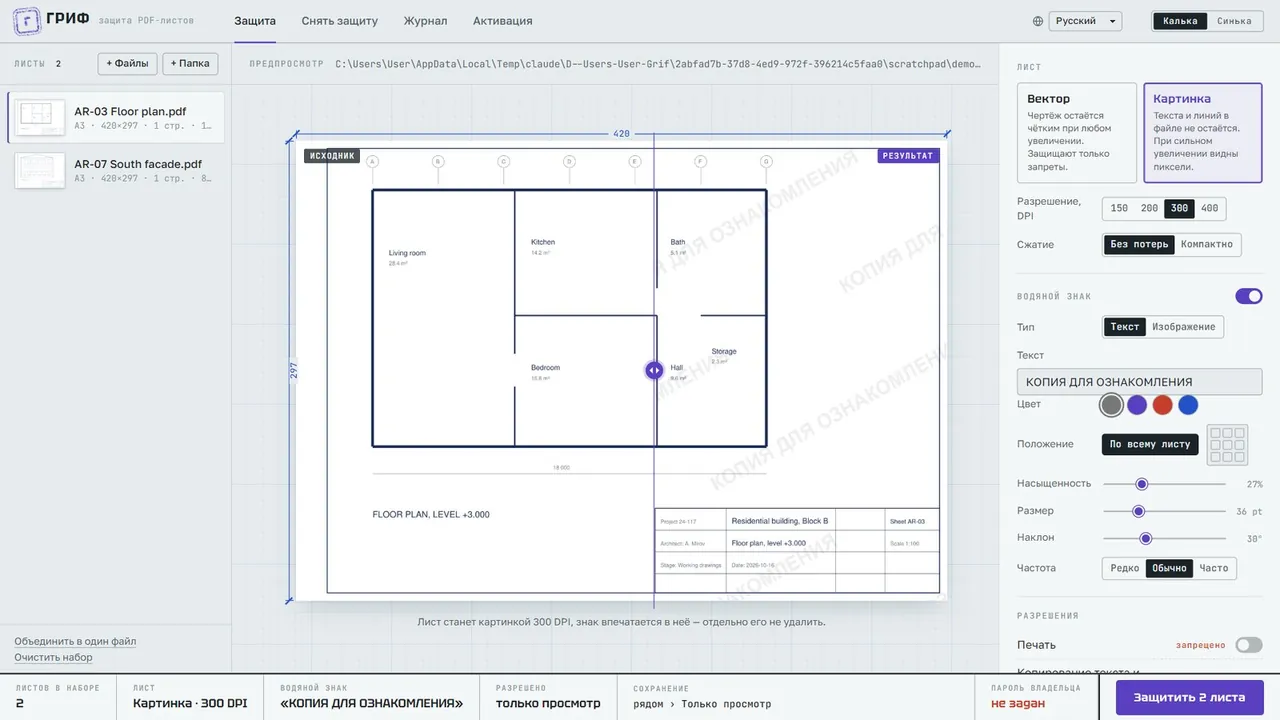
Task: Select Компактно compression
Action: pos(1207,245)
